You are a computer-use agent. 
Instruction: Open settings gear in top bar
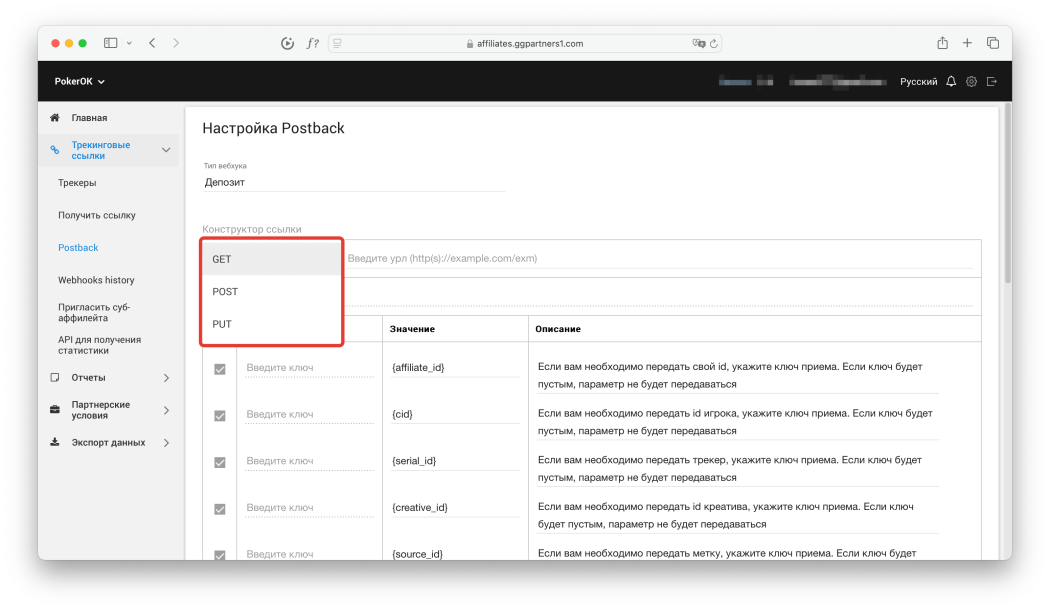[x=971, y=82]
